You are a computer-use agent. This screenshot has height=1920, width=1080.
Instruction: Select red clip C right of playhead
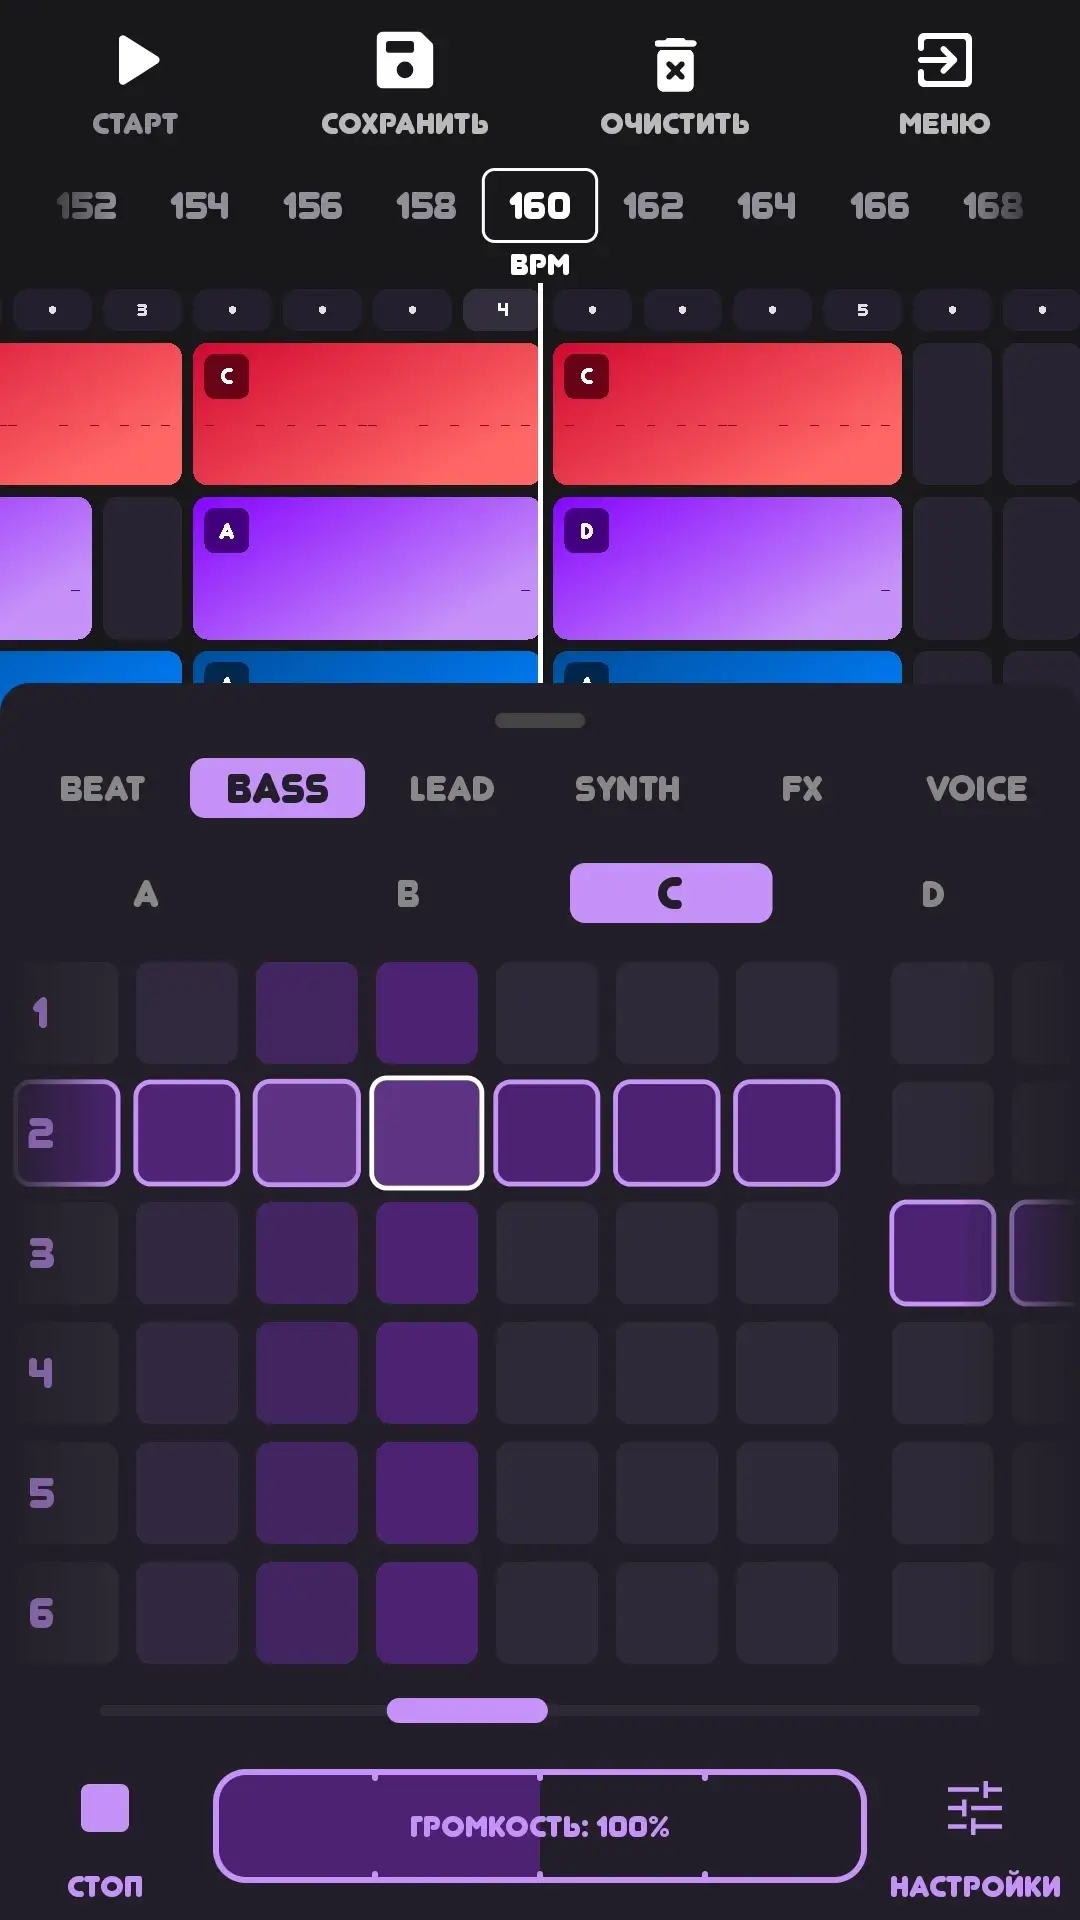(727, 414)
